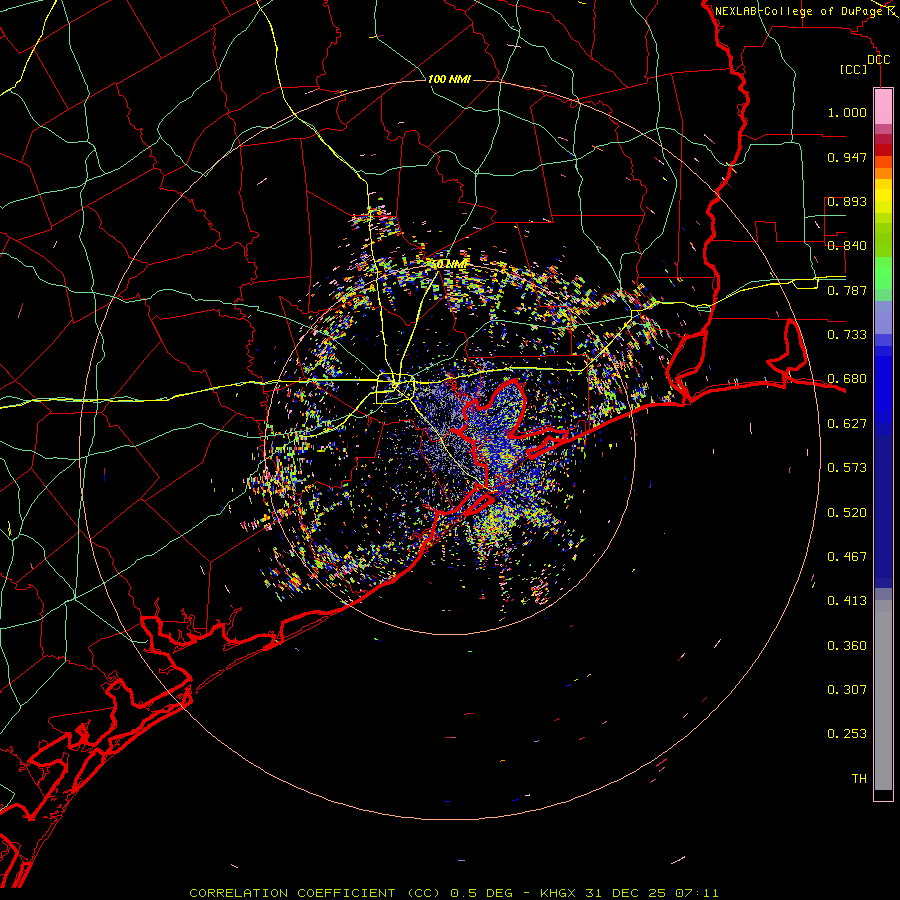Select the 0.413 scale value
The width and height of the screenshot is (900, 900).
click(847, 601)
